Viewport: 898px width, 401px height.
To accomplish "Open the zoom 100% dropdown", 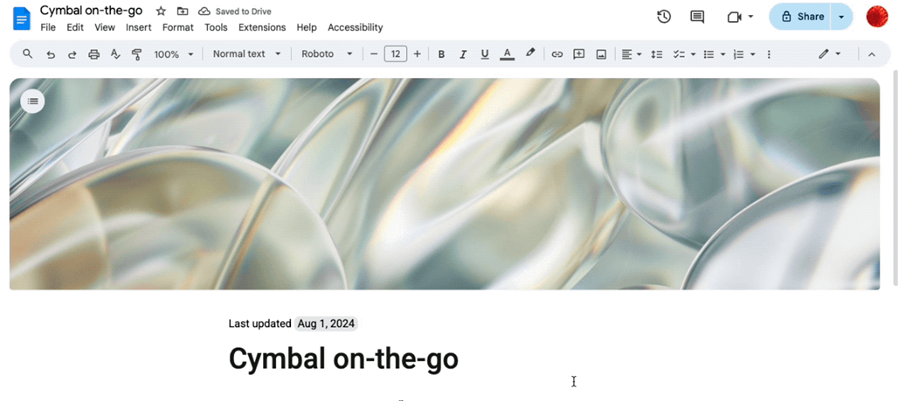I will [x=173, y=54].
